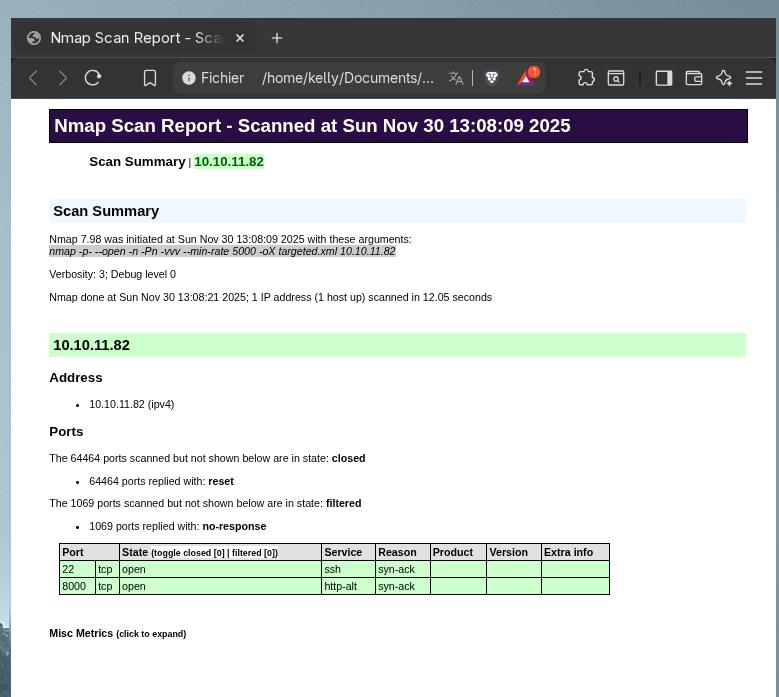Reload the Nmap report page
The height and width of the screenshot is (697, 779).
pyautogui.click(x=93, y=78)
